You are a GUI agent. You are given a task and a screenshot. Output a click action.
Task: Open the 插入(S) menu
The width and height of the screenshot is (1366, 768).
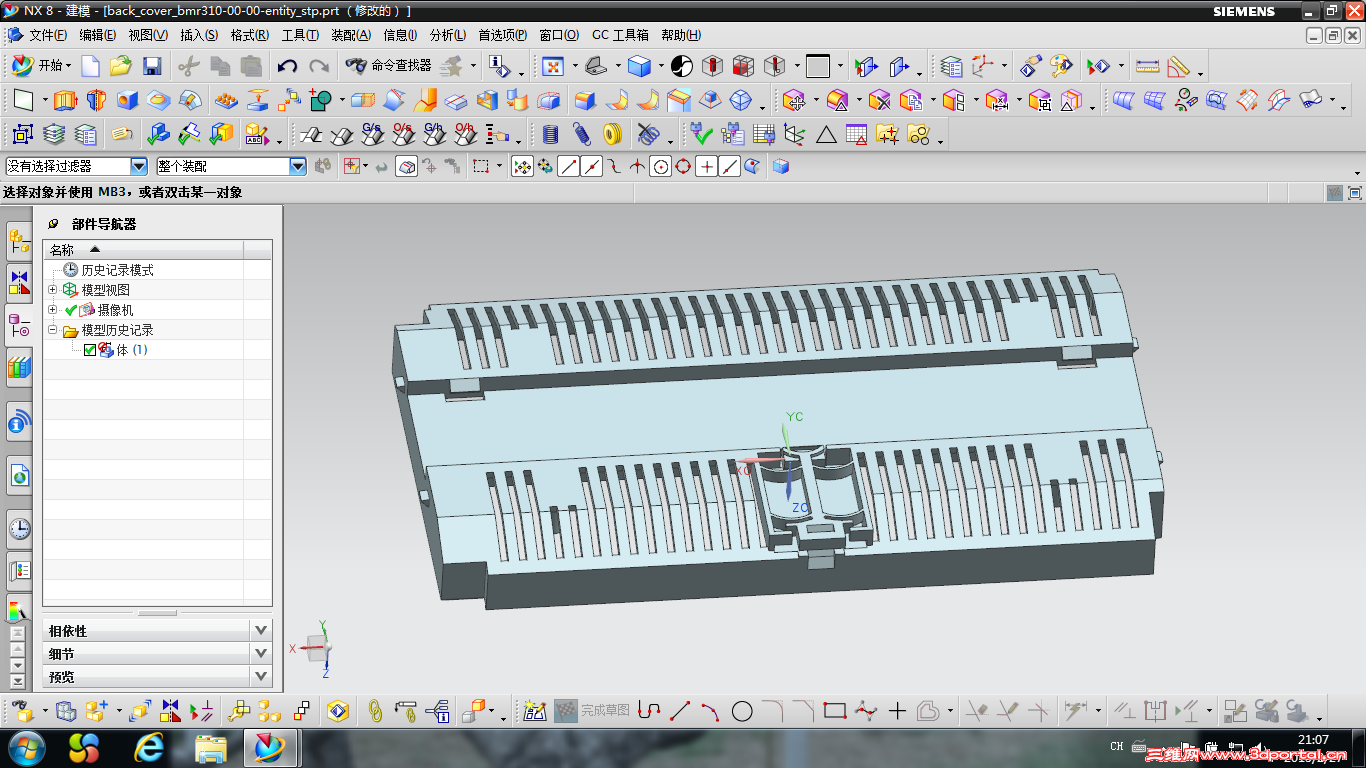(198, 35)
